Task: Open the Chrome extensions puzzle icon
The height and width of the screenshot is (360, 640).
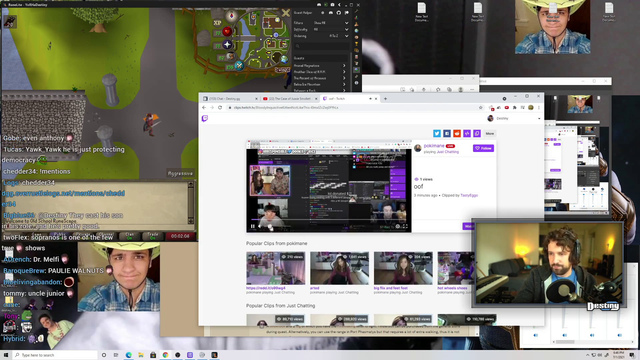Action: [515, 108]
